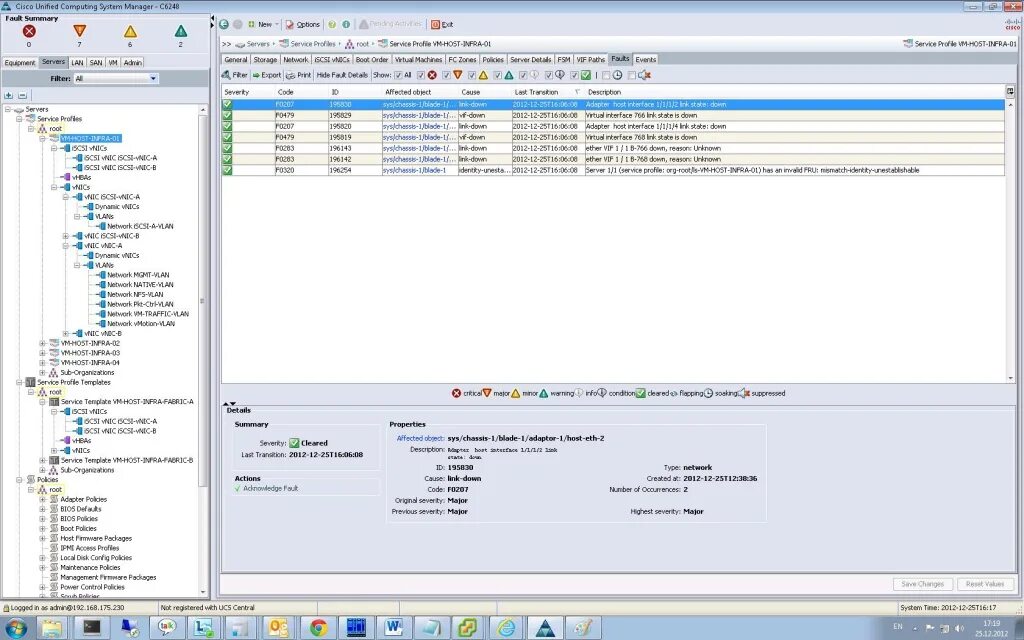Open the Filter tool in faults toolbar
The image size is (1024, 640).
[234, 75]
